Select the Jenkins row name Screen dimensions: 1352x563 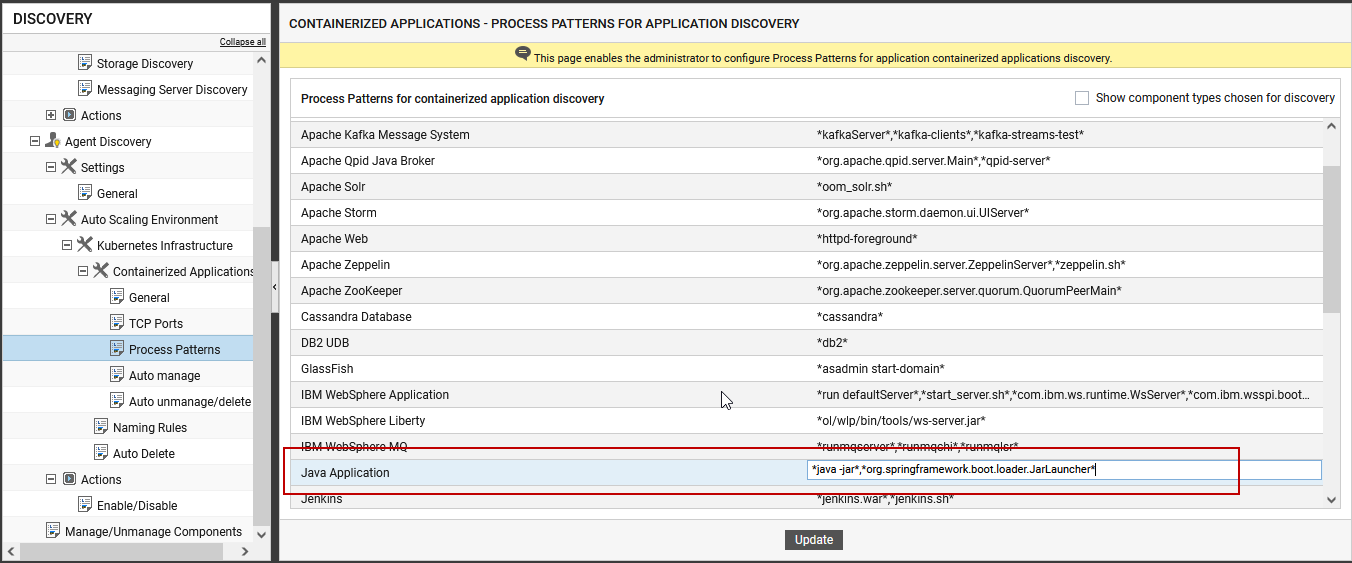(x=321, y=499)
